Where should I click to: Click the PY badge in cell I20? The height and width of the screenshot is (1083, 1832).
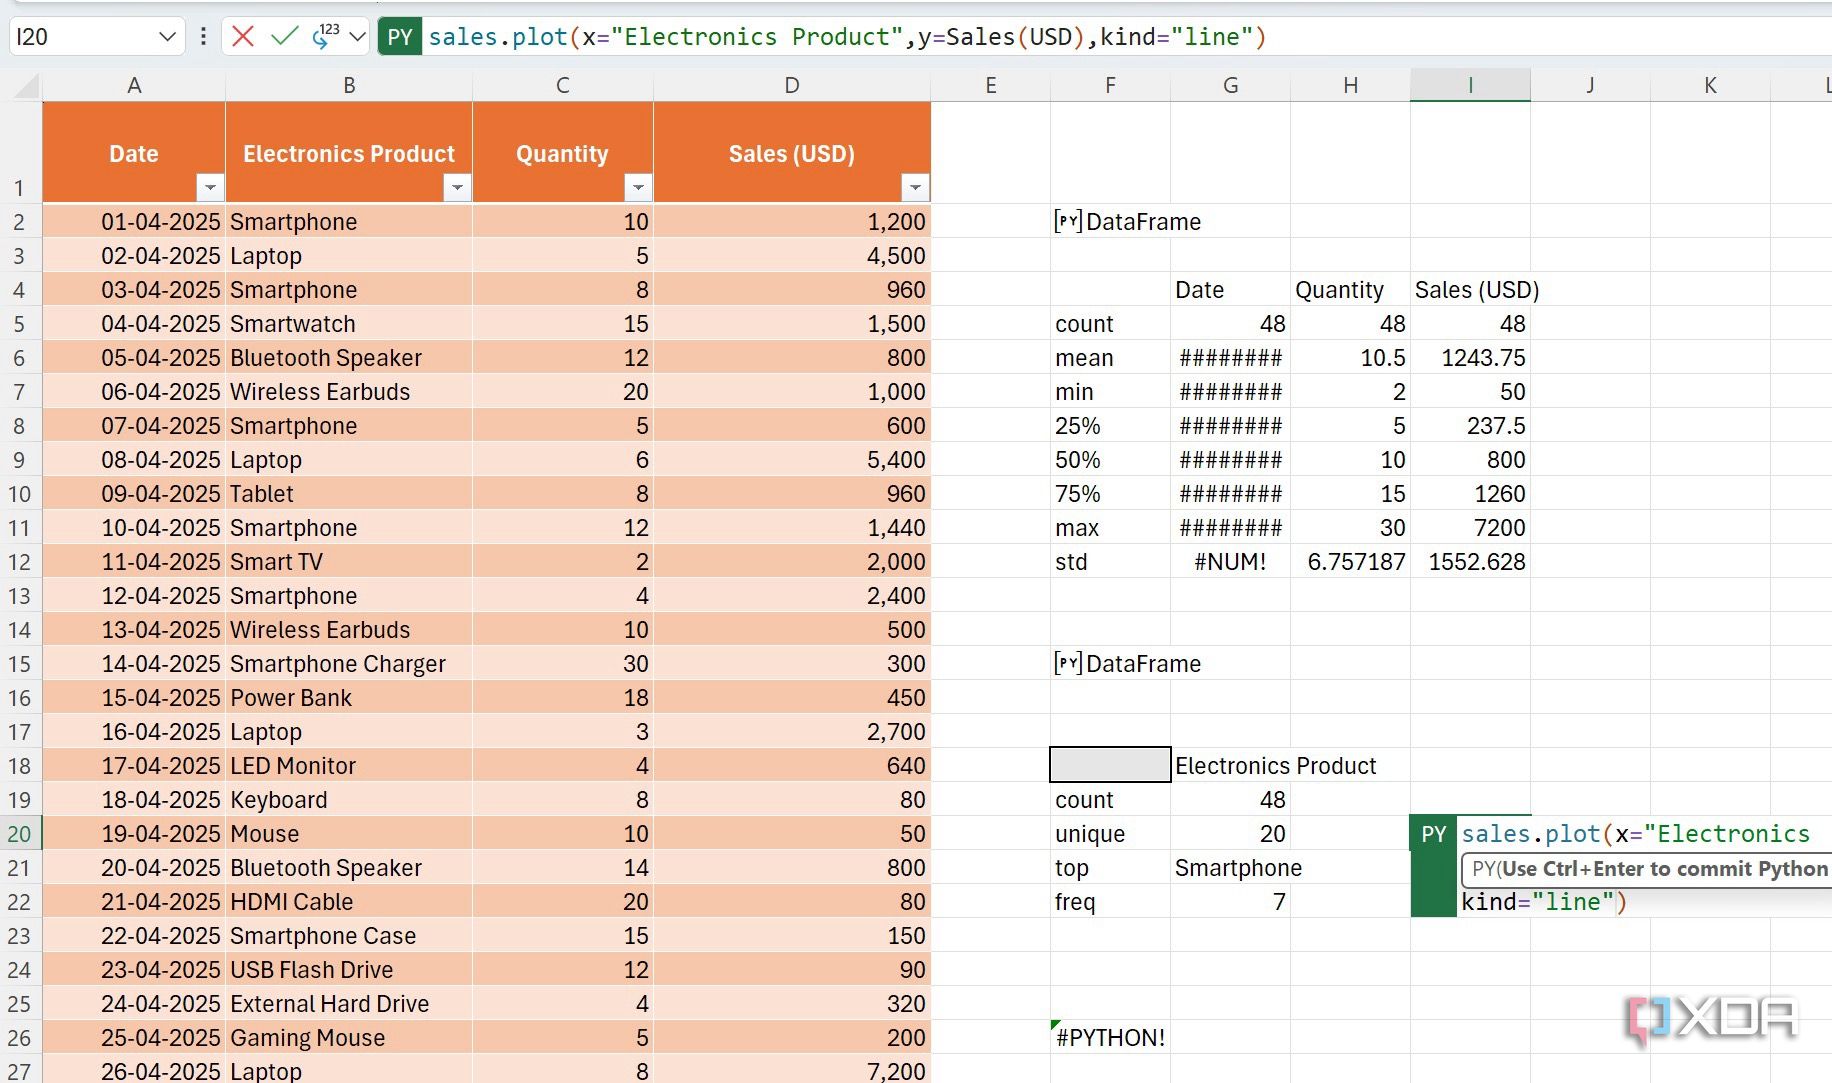(x=1433, y=834)
